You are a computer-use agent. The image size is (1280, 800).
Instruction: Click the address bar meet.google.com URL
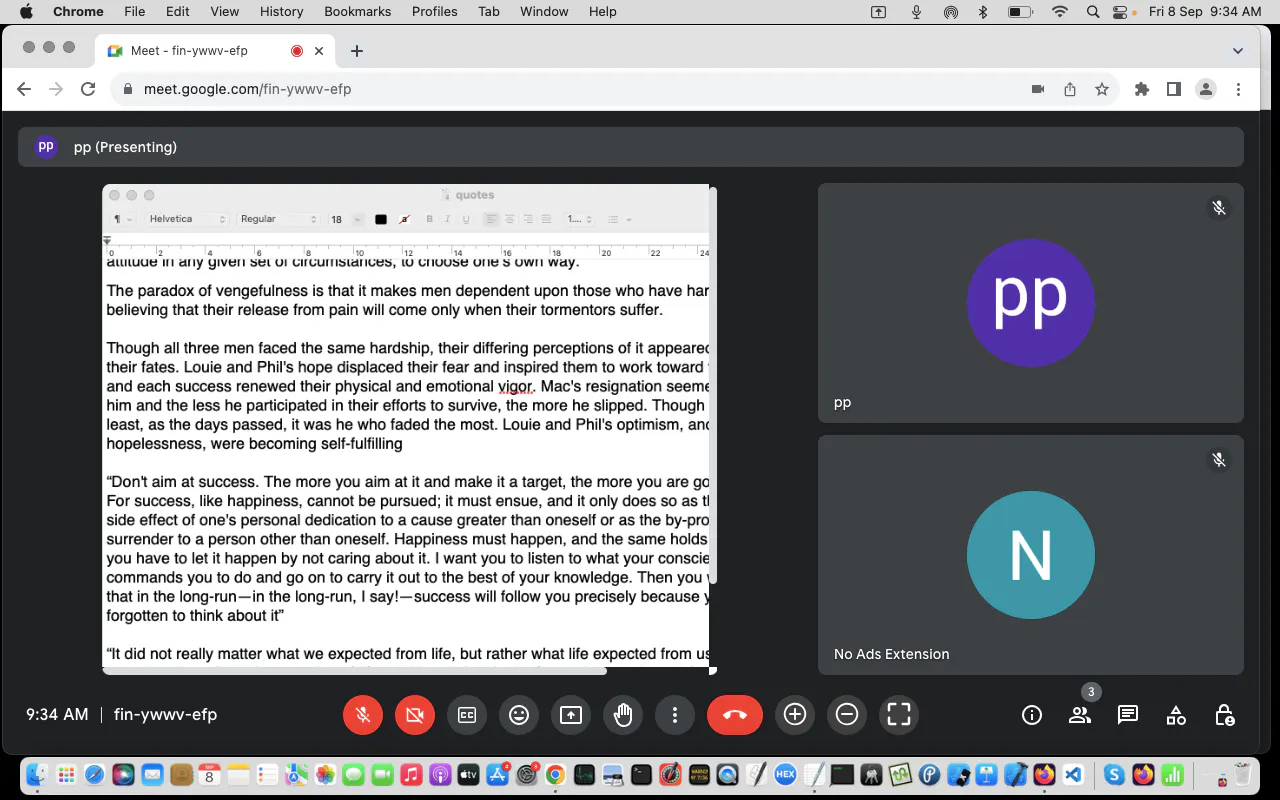click(247, 89)
